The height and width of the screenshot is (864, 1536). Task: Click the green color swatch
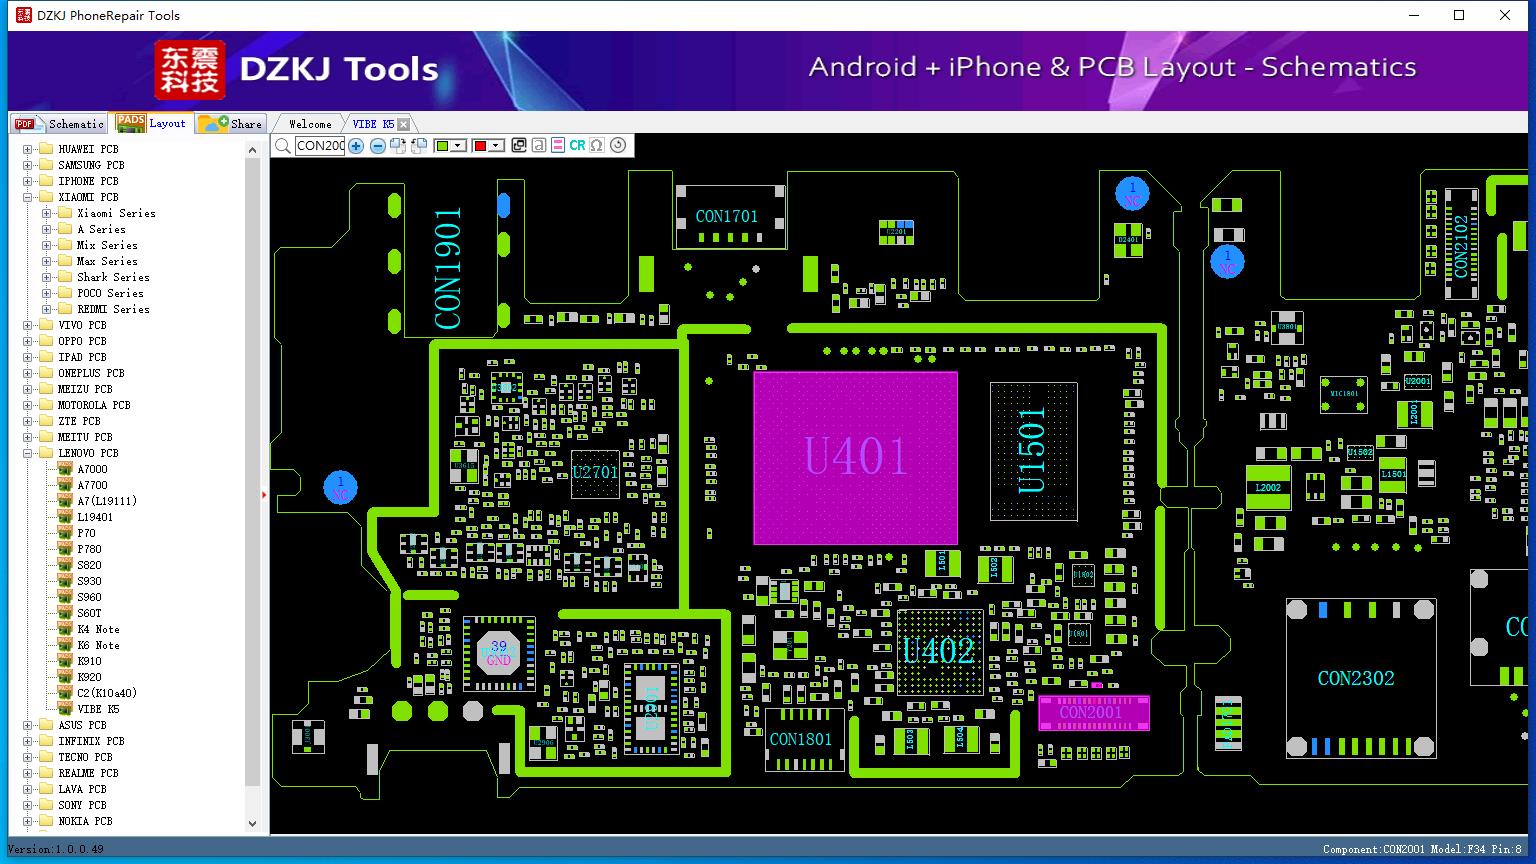tap(442, 146)
